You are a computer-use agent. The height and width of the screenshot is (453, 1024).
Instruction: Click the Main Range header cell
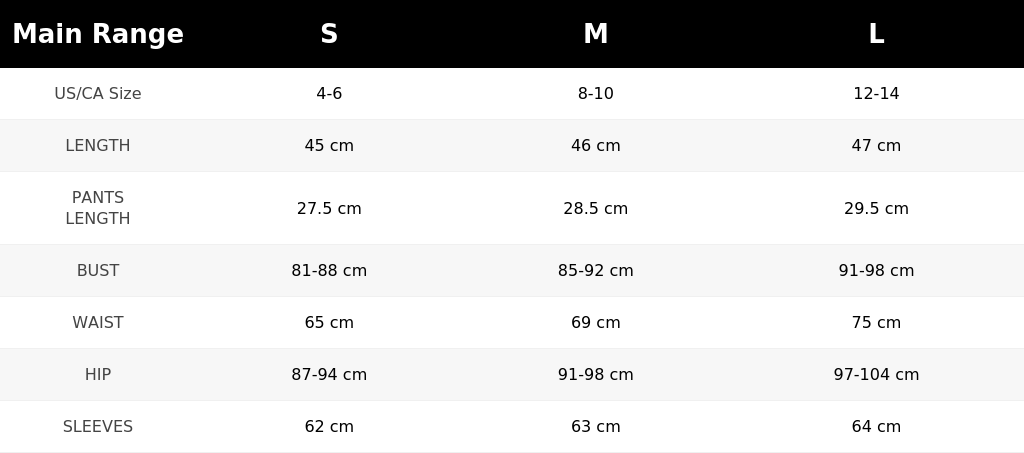98,34
